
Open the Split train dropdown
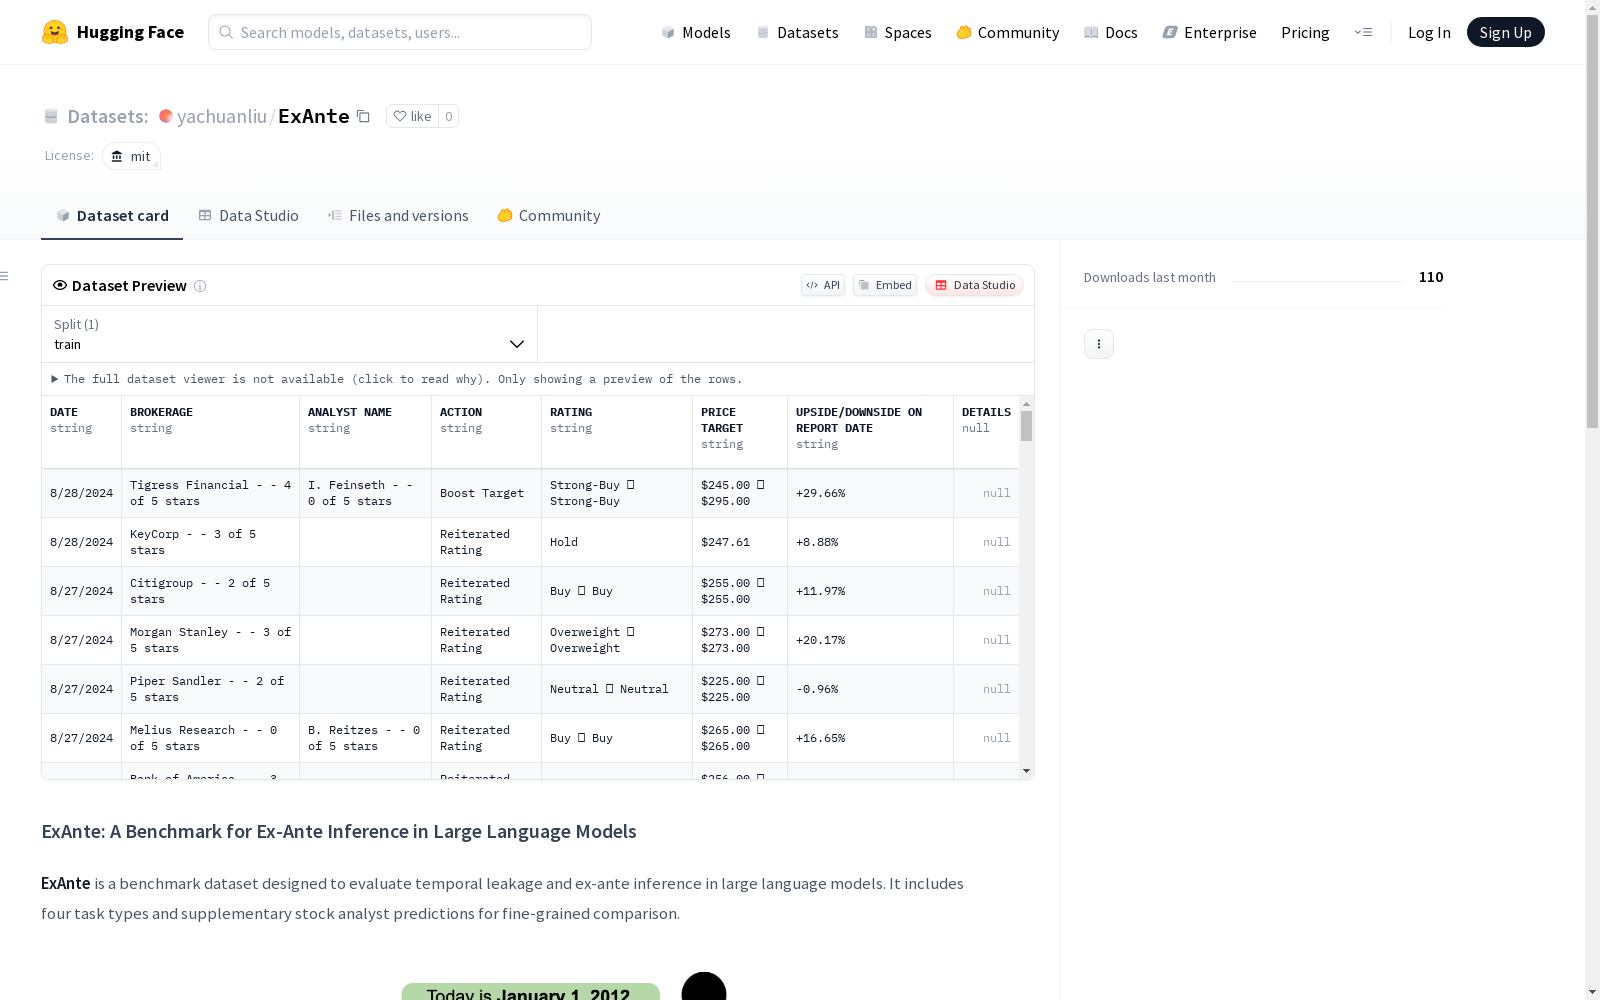[x=290, y=334]
